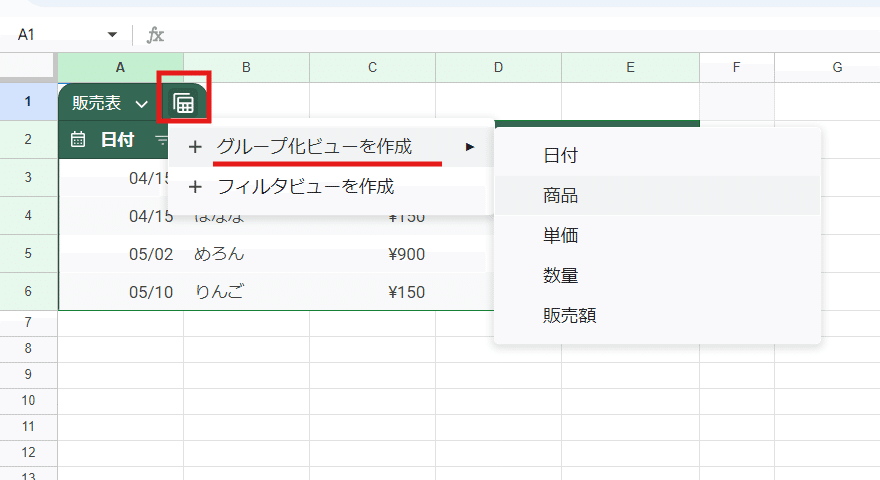Pick 数量 in the grouping submenu

point(561,276)
